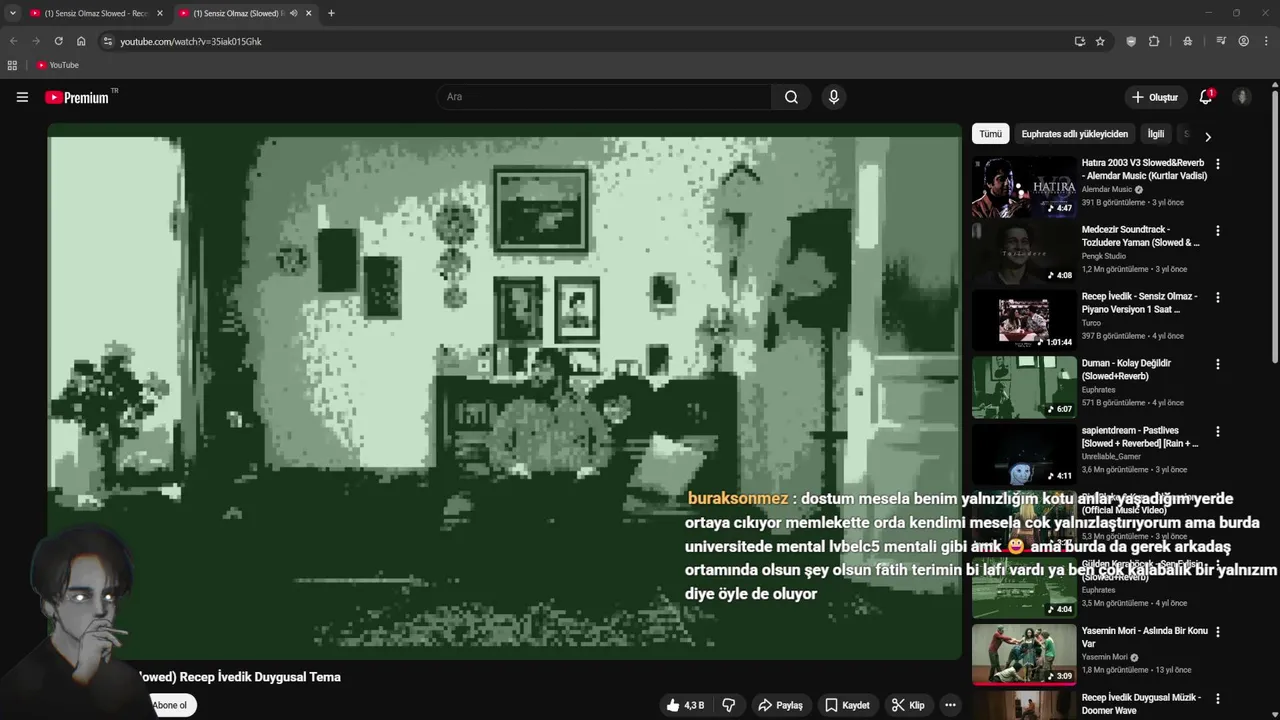Open Yasemin Mori video thumbnail

(1024, 654)
